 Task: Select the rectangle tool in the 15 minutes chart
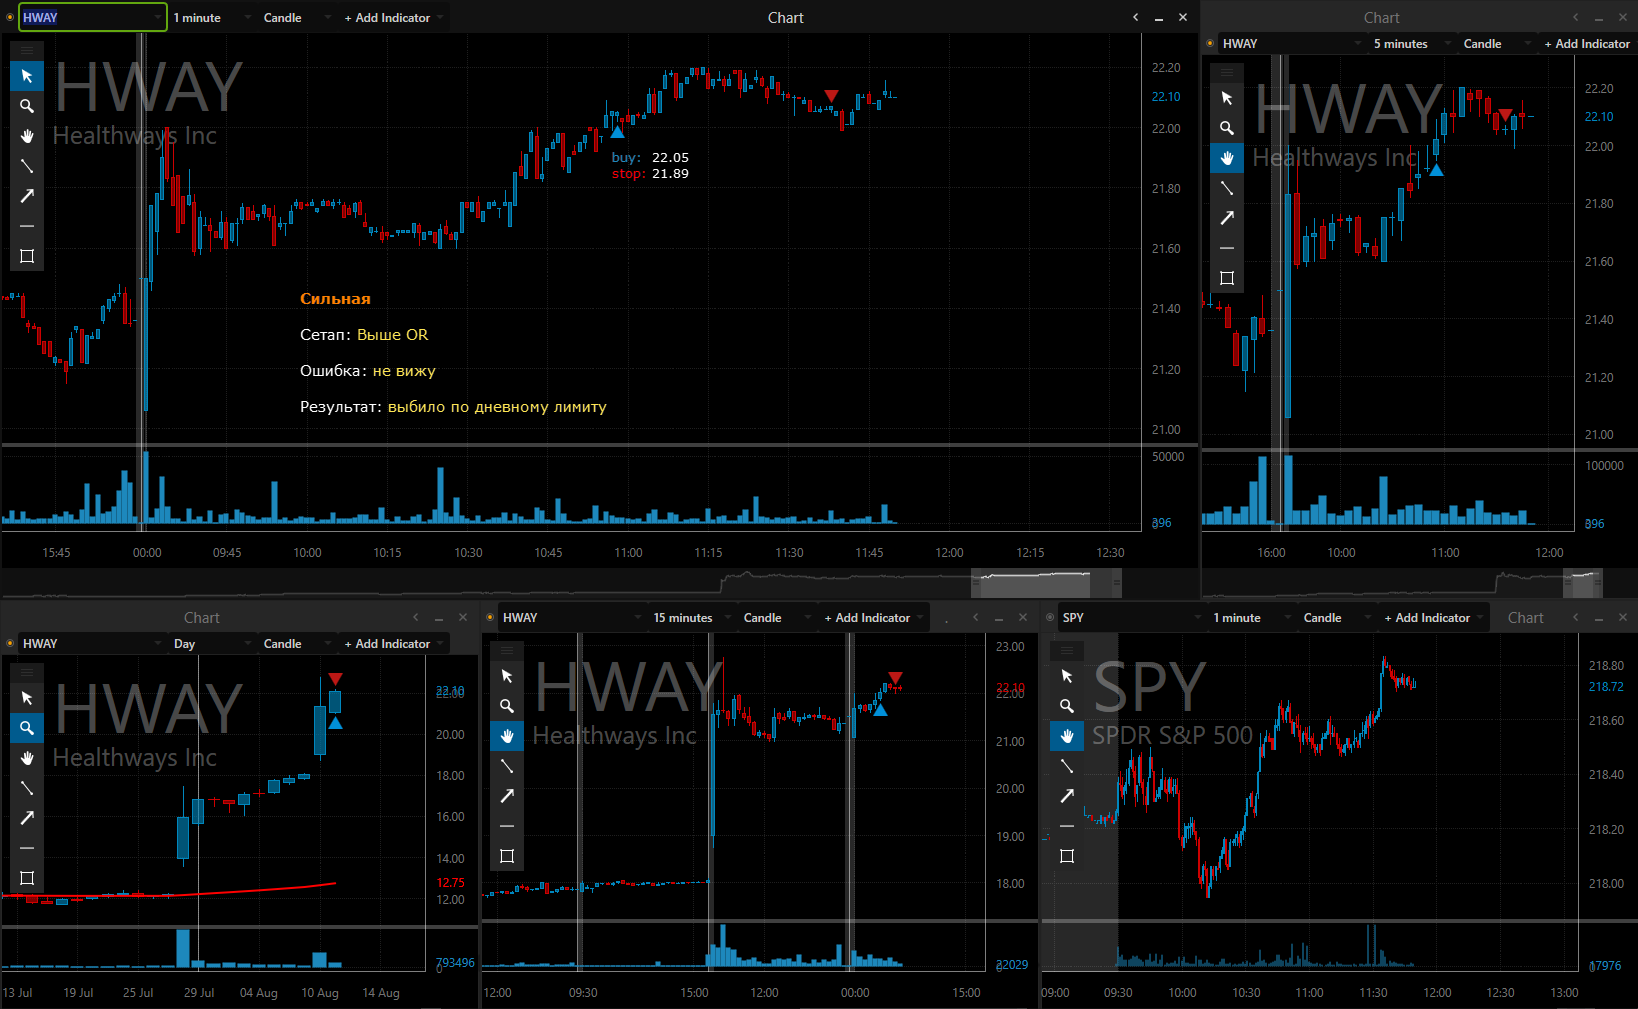coord(507,856)
